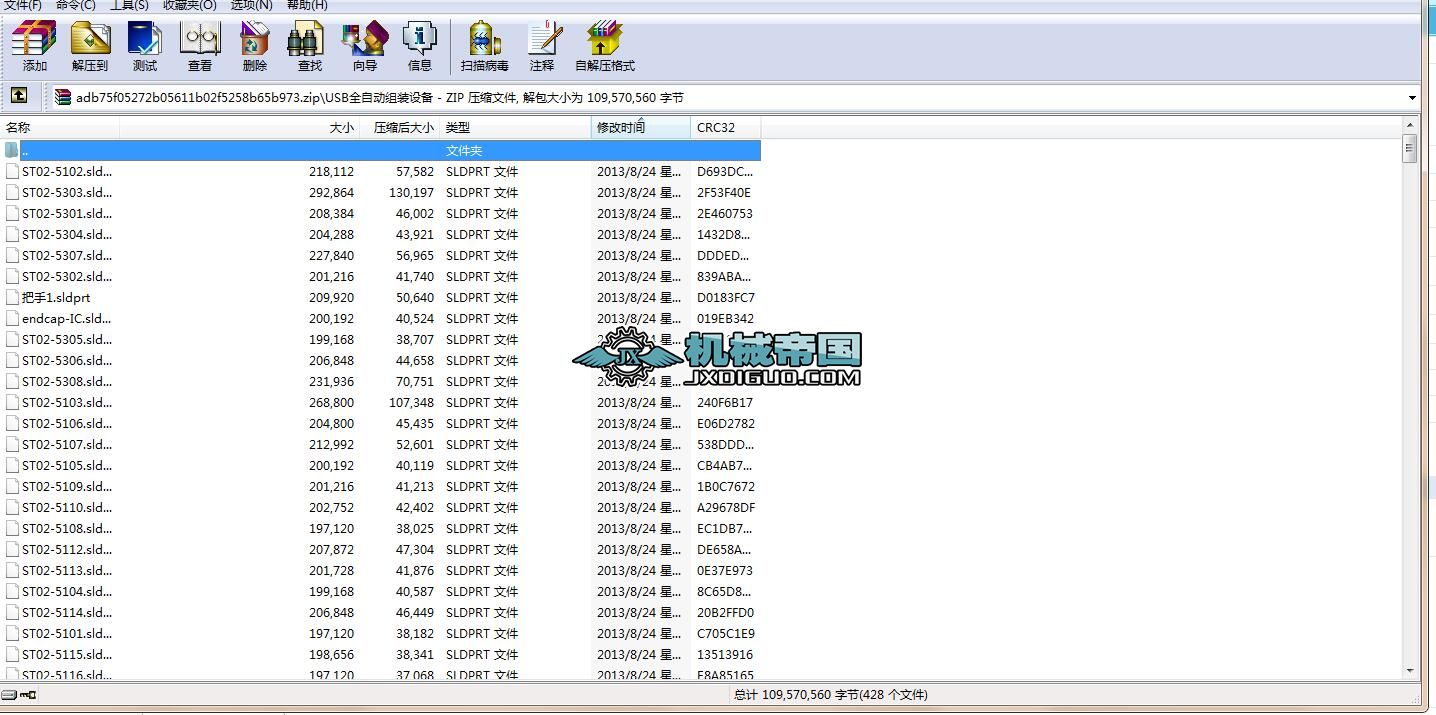Sort by the 名称 column header
This screenshot has width=1436, height=715.
(x=60, y=127)
